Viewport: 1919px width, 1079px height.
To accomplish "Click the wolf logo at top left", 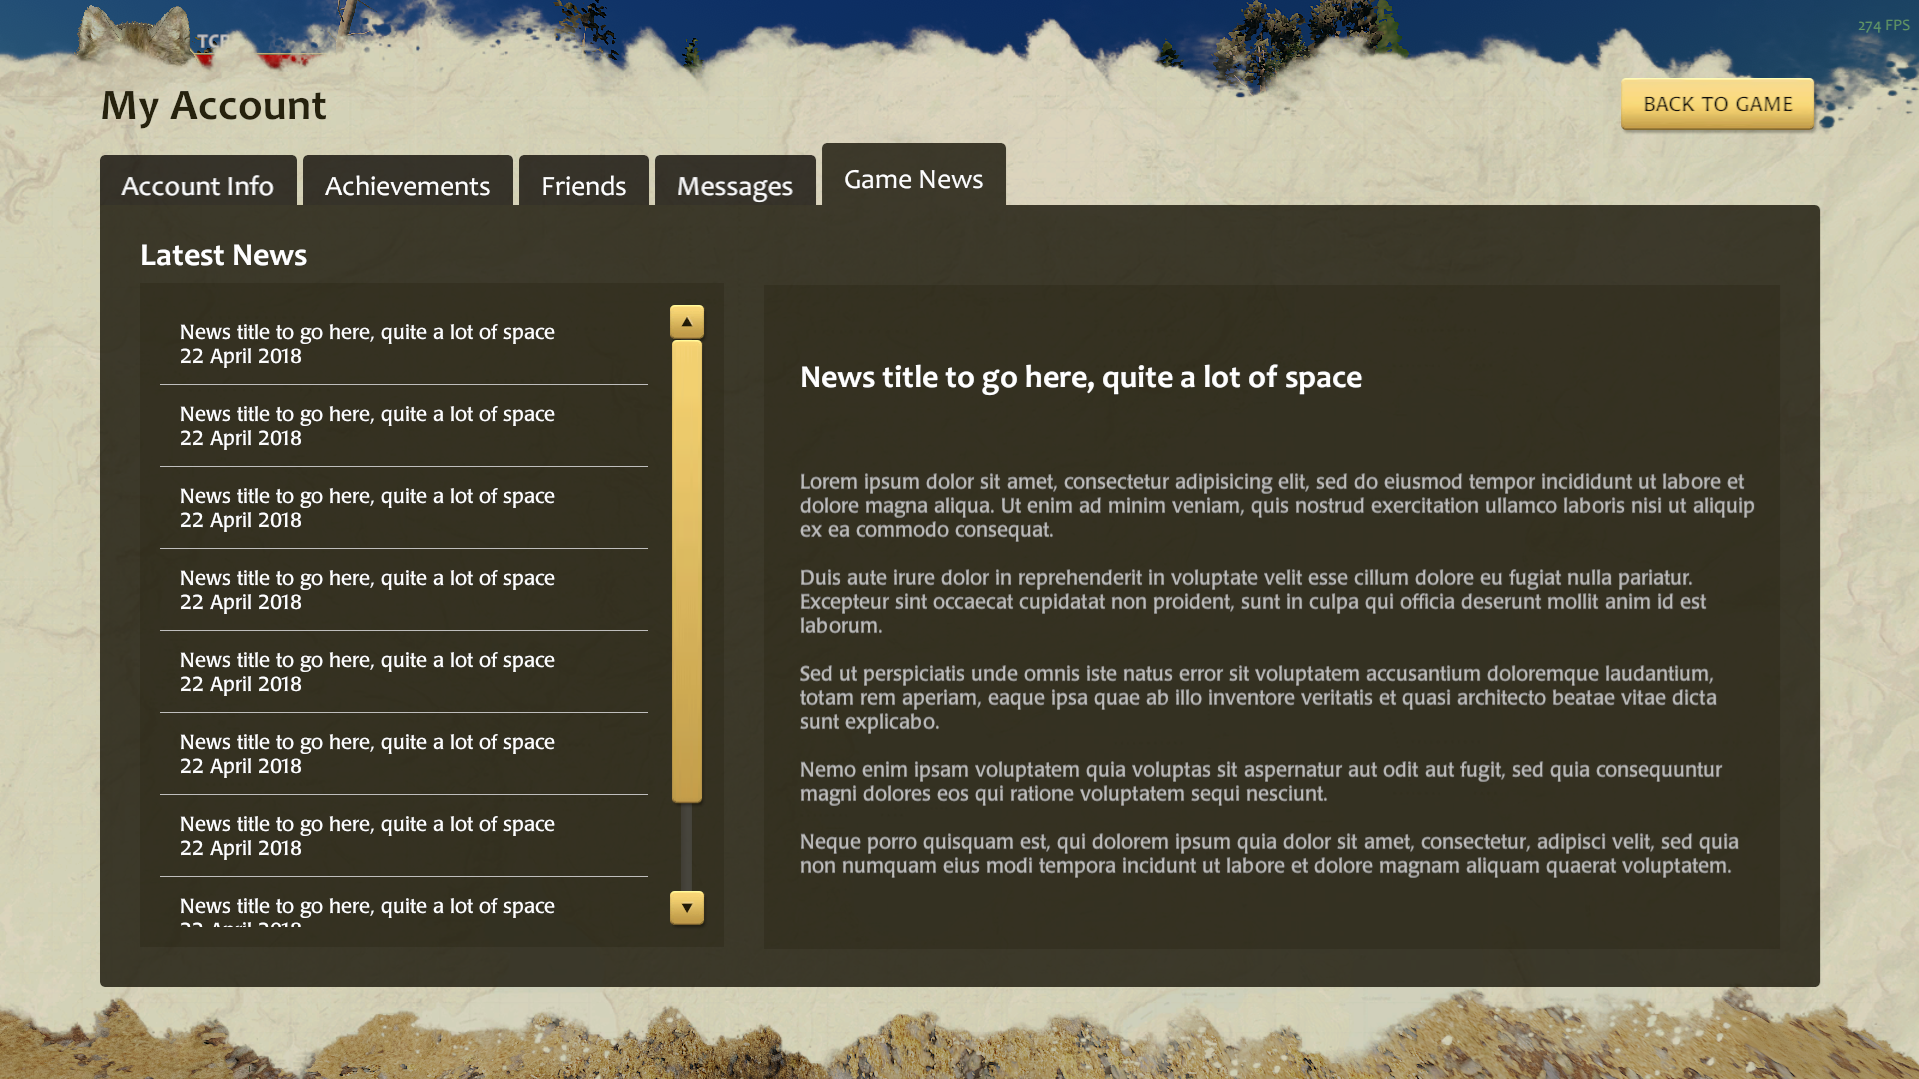I will (x=135, y=35).
